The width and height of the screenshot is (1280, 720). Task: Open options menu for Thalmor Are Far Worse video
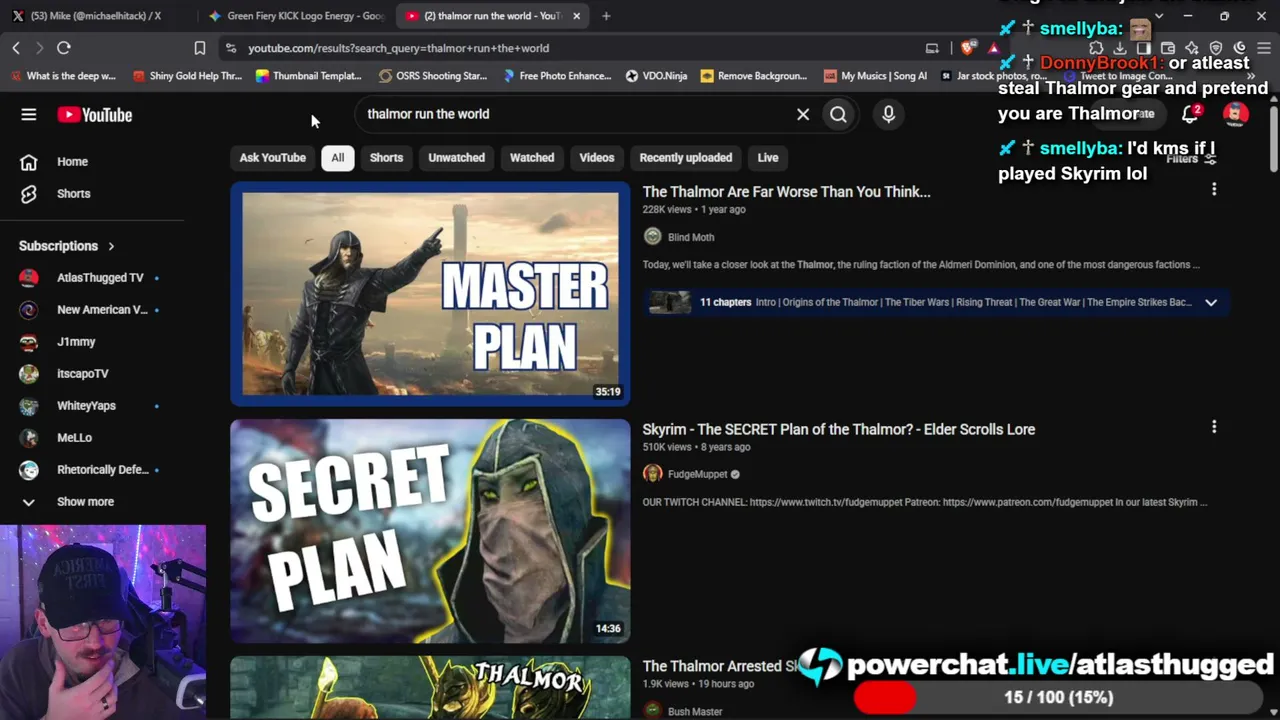tap(1214, 189)
